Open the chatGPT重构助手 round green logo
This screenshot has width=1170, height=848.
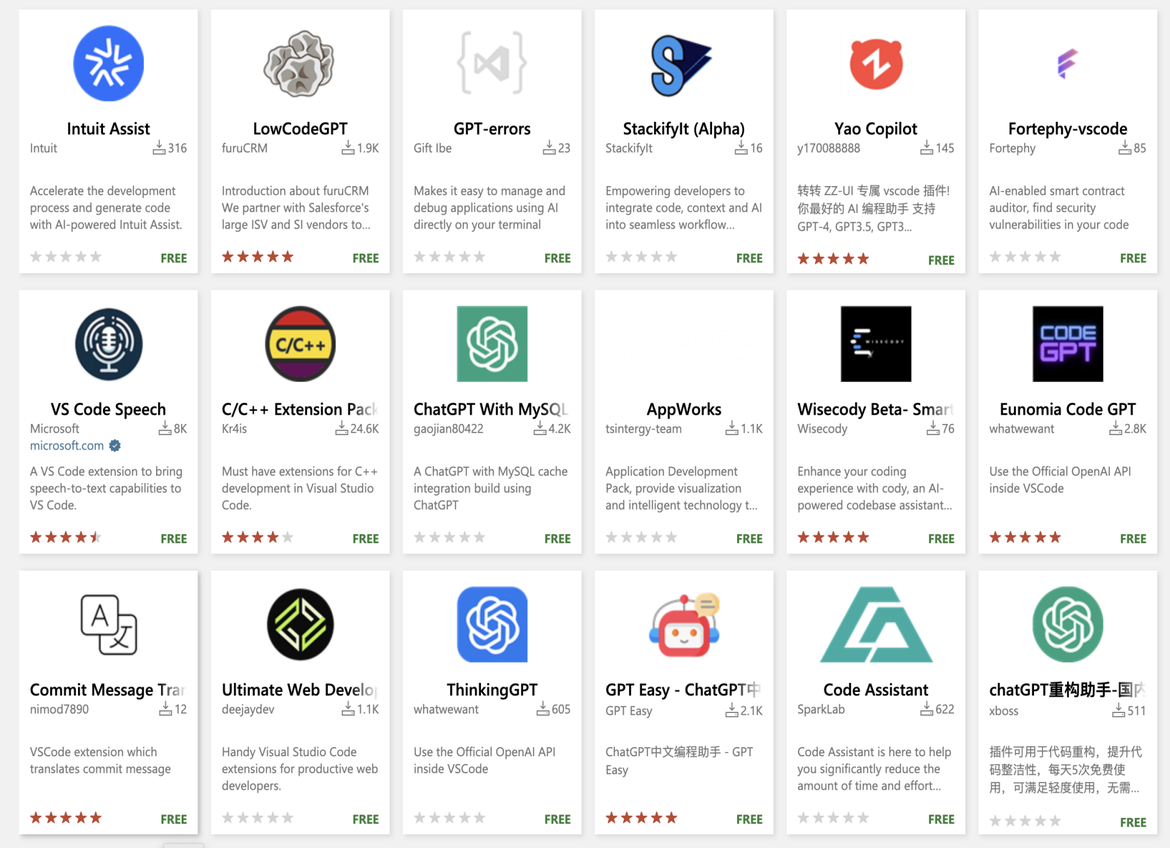(1068, 625)
